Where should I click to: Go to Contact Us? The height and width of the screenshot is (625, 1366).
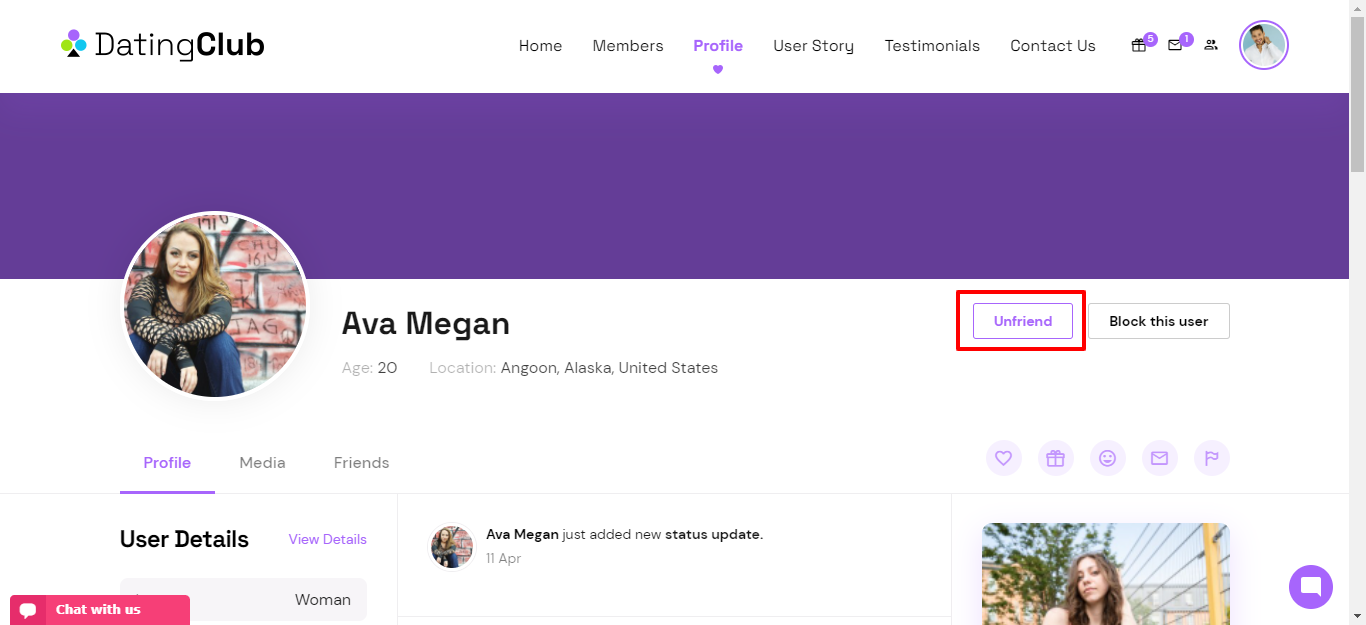(x=1053, y=46)
